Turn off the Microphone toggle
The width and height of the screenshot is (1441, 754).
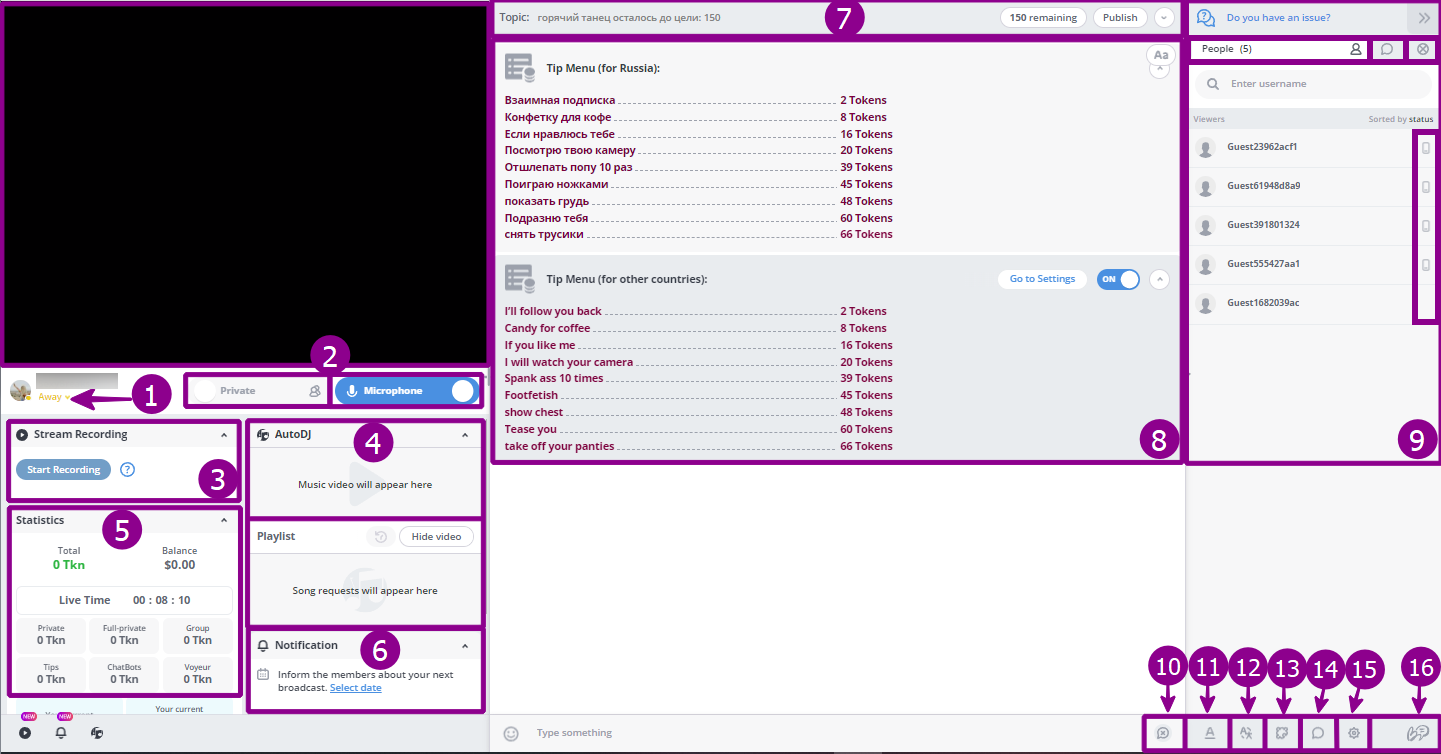coord(461,391)
